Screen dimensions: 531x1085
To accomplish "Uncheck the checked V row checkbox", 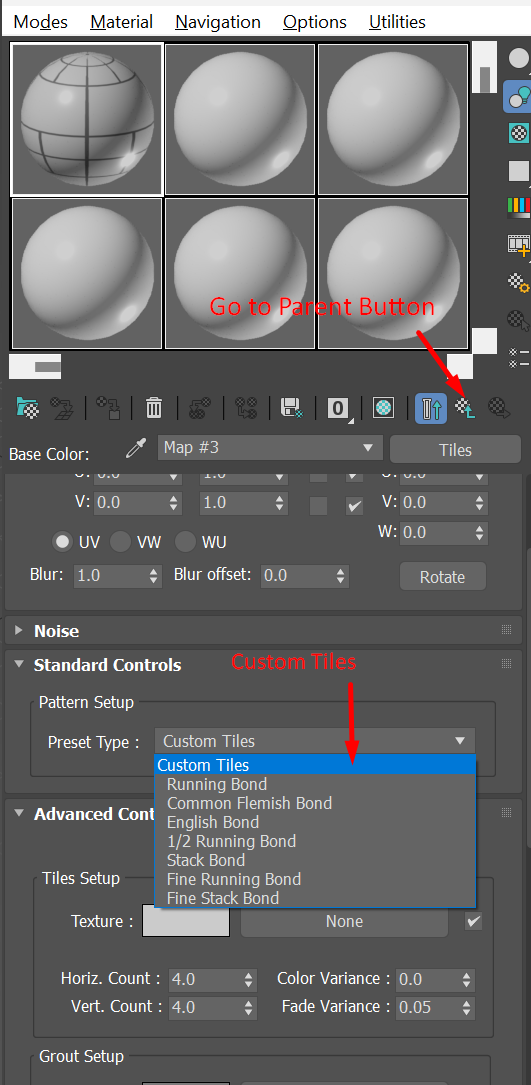I will pyautogui.click(x=354, y=506).
